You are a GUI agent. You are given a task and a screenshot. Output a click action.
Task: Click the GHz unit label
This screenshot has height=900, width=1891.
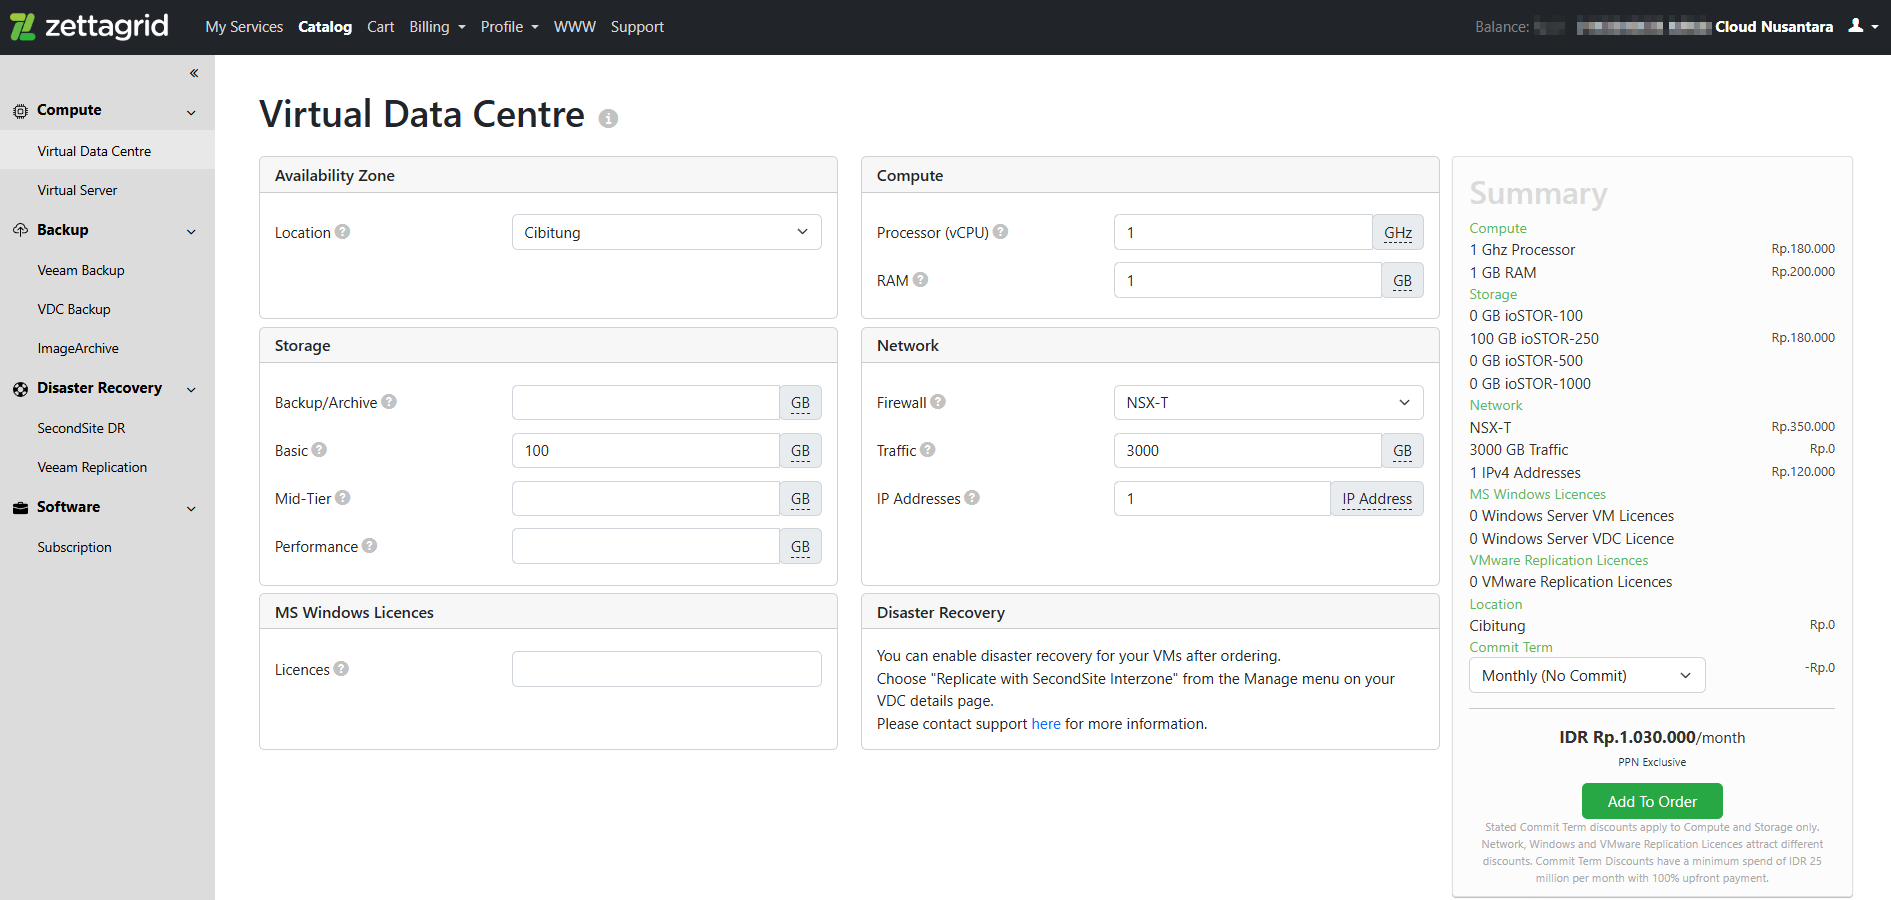pyautogui.click(x=1398, y=232)
